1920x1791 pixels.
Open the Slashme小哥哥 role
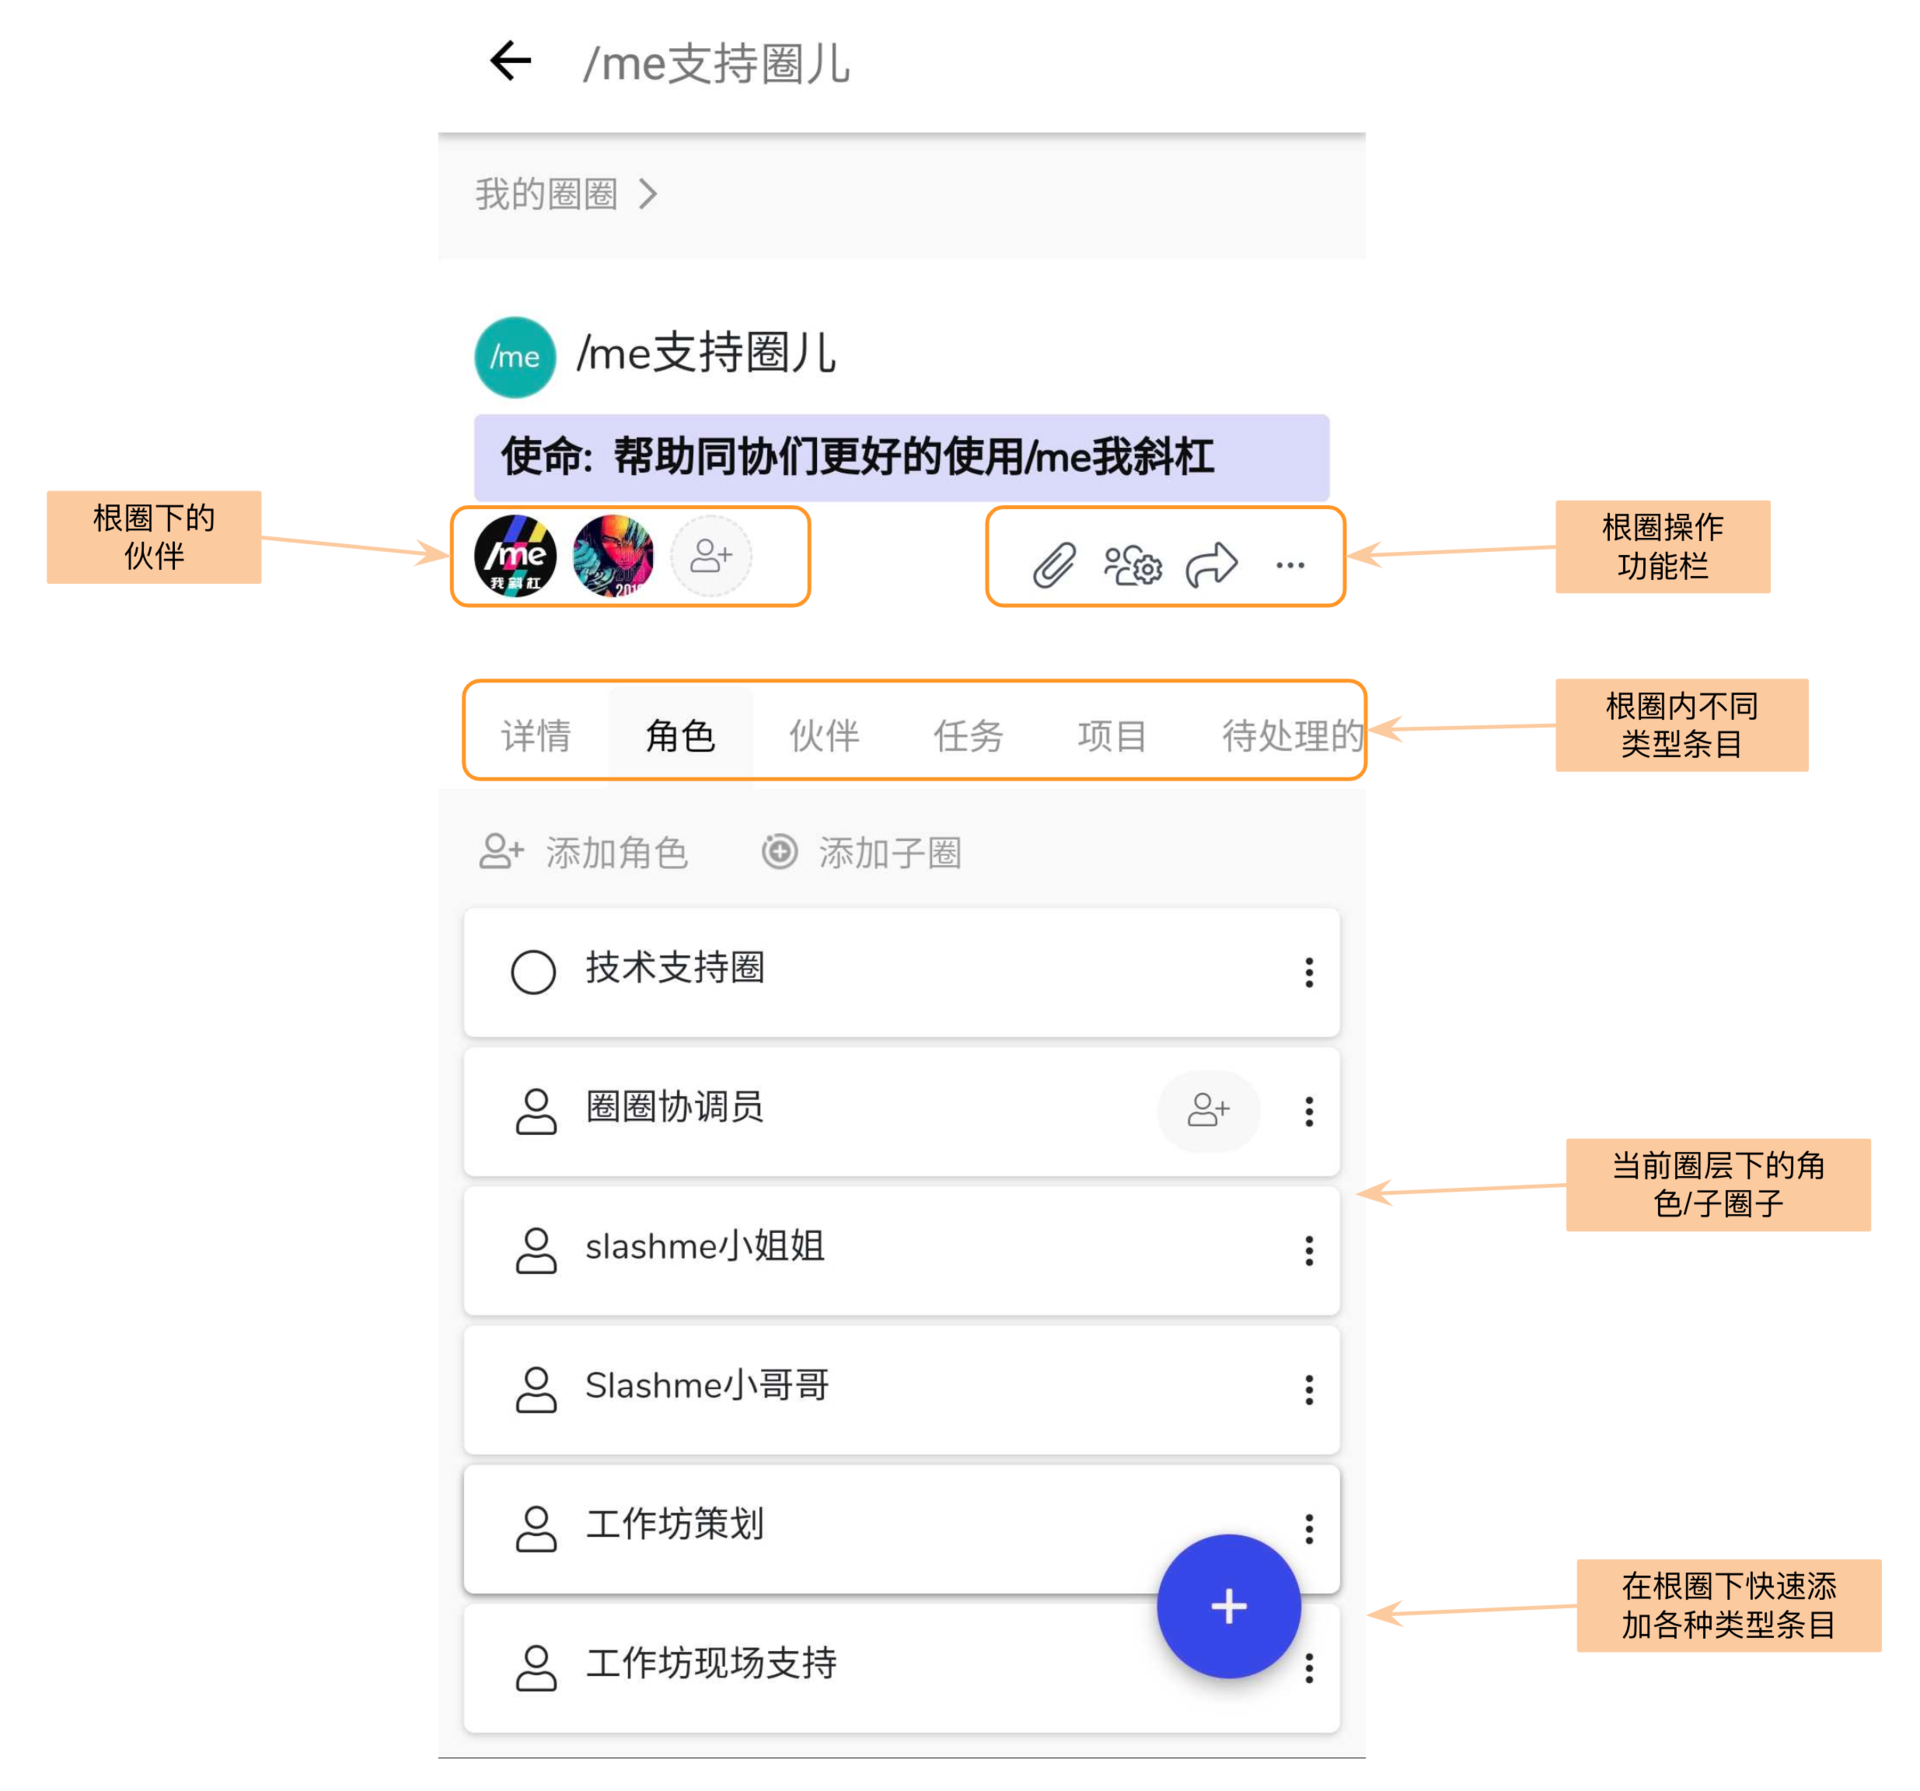point(901,1389)
